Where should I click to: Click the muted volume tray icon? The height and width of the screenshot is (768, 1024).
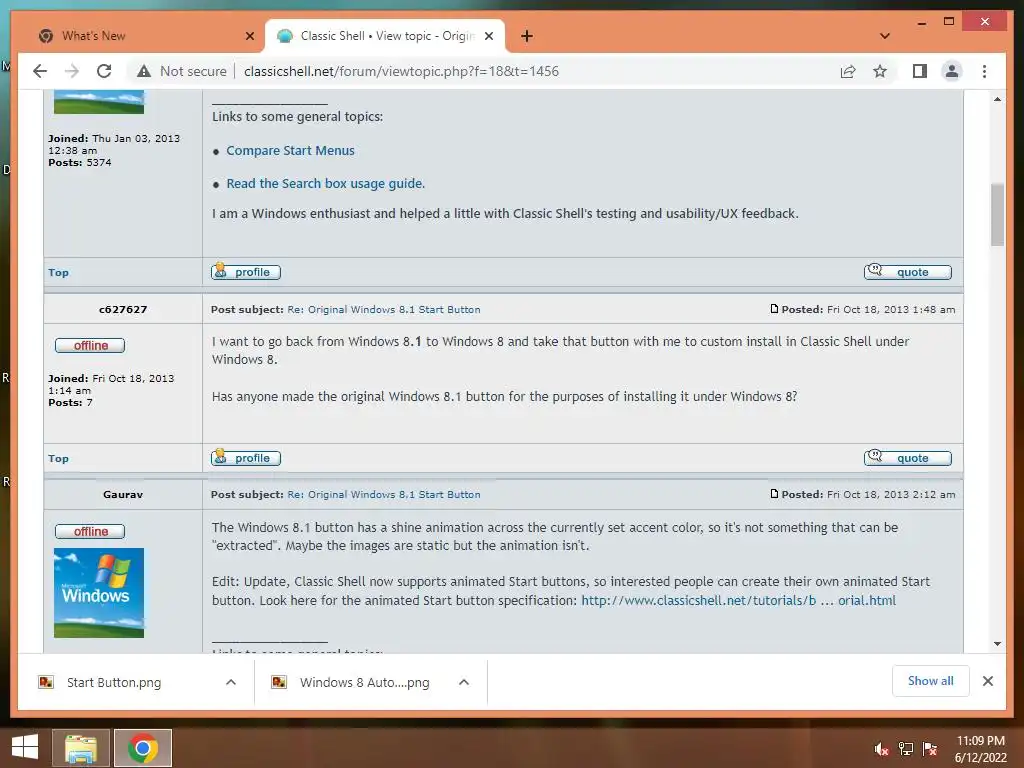pos(882,748)
